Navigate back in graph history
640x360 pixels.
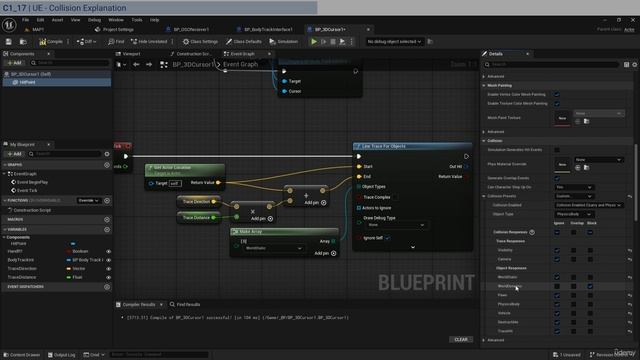[x=136, y=64]
